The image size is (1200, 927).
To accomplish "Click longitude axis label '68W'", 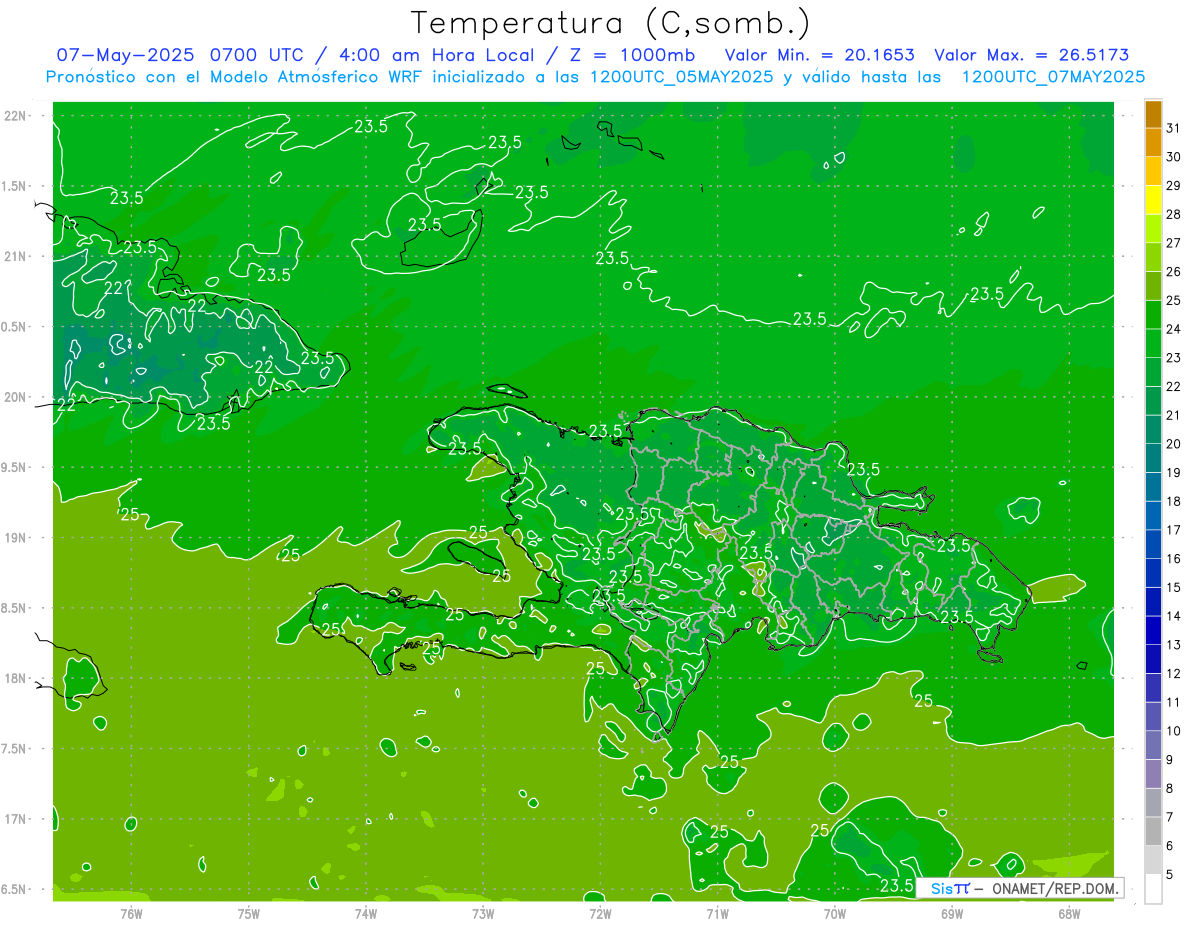I will [1069, 913].
